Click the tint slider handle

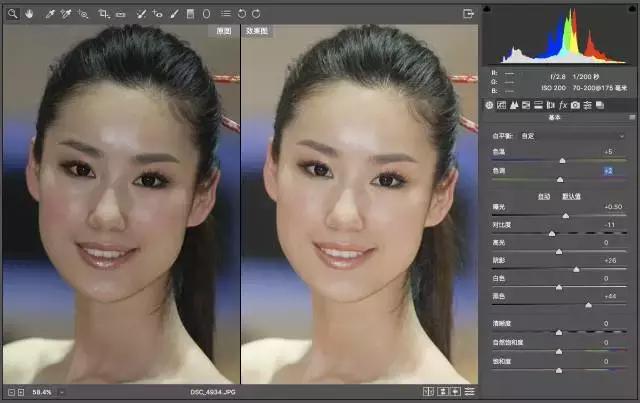(x=560, y=180)
